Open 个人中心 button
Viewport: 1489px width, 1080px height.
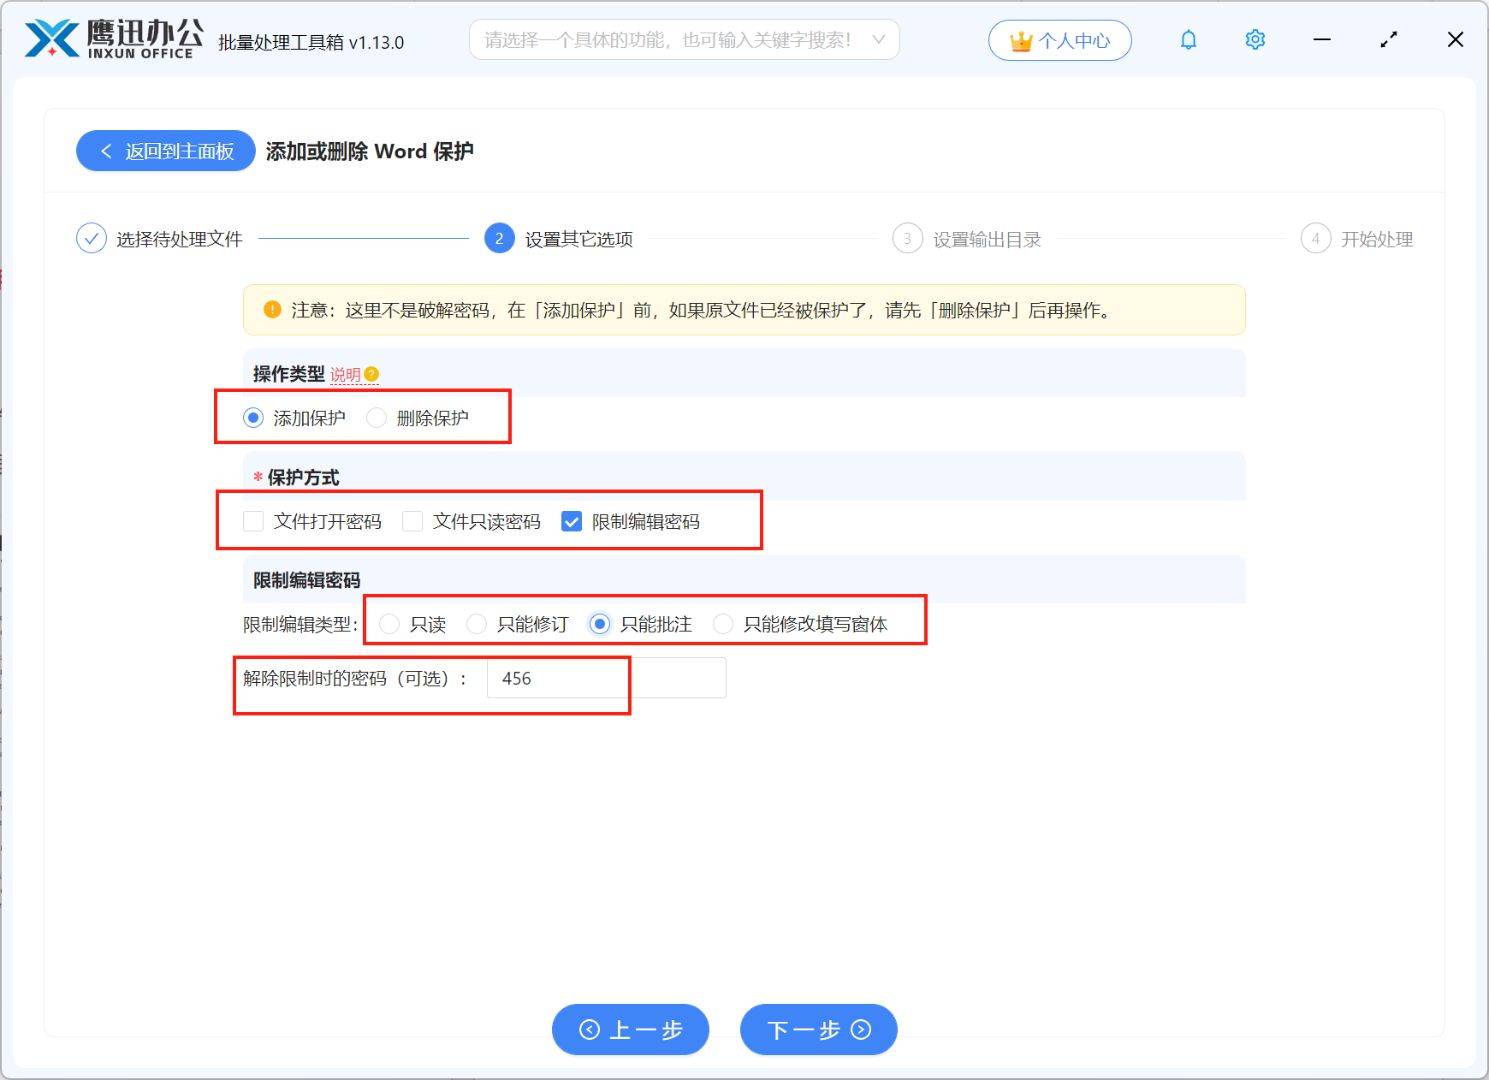point(1060,41)
